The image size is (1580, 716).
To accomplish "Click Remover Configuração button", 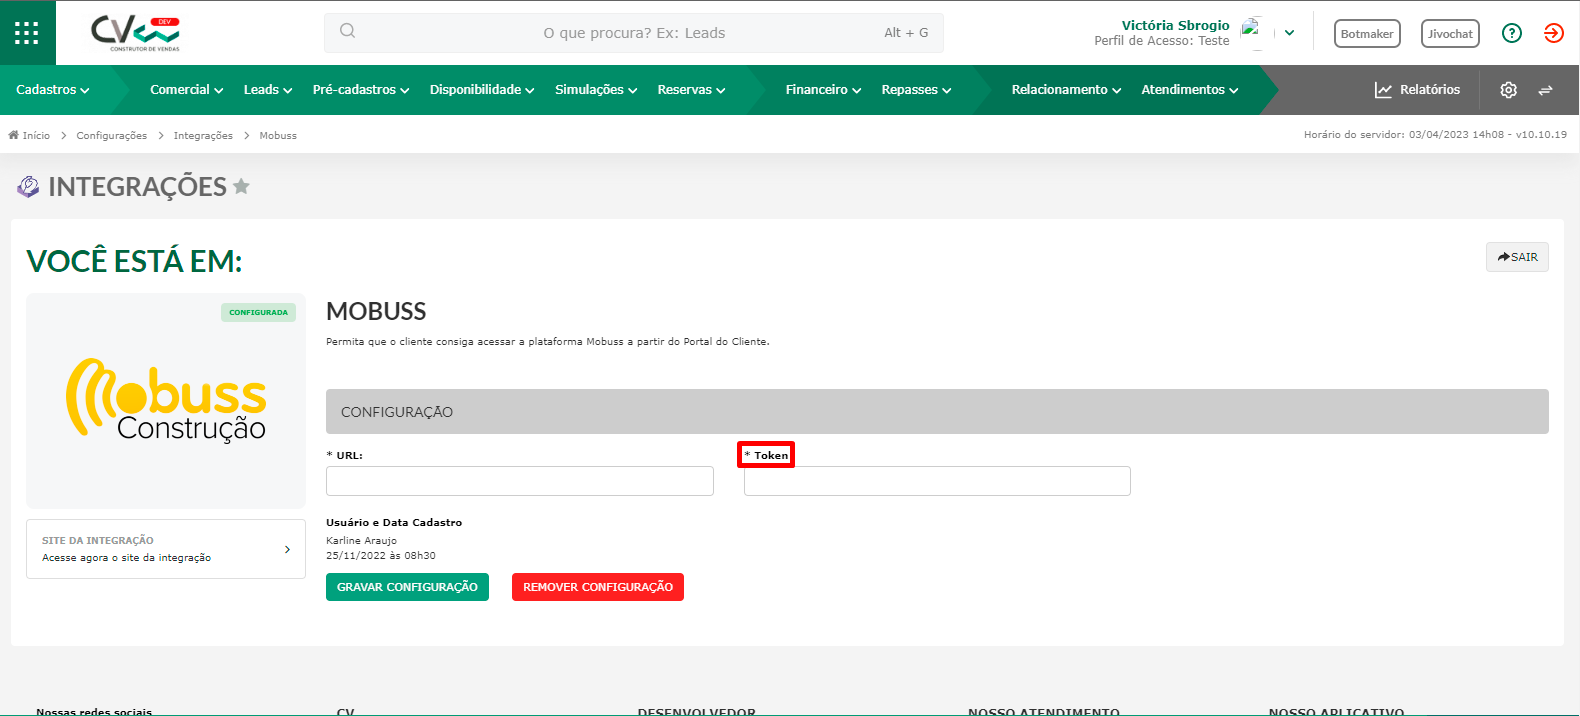I will [598, 587].
